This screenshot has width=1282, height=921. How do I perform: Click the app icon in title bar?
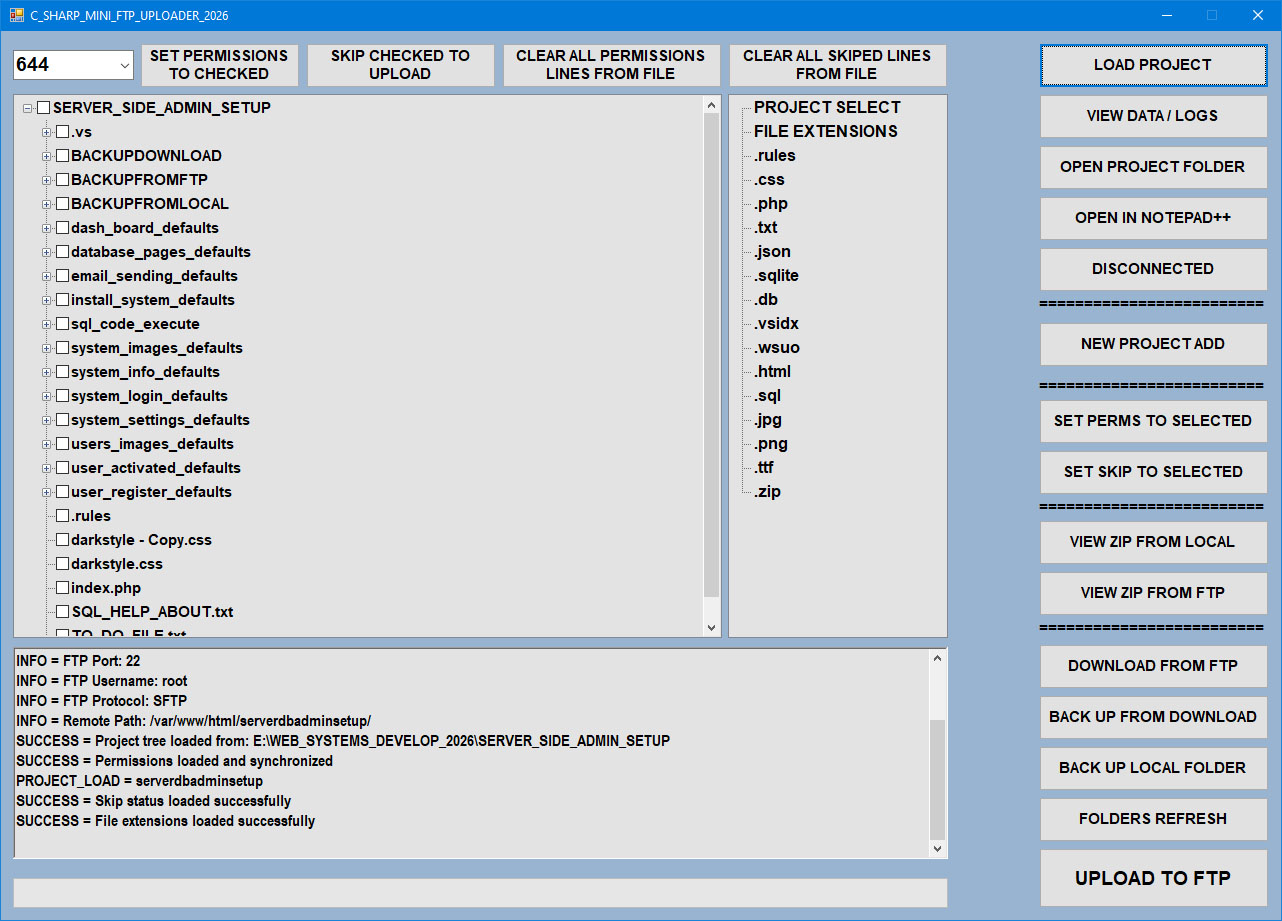pos(17,15)
